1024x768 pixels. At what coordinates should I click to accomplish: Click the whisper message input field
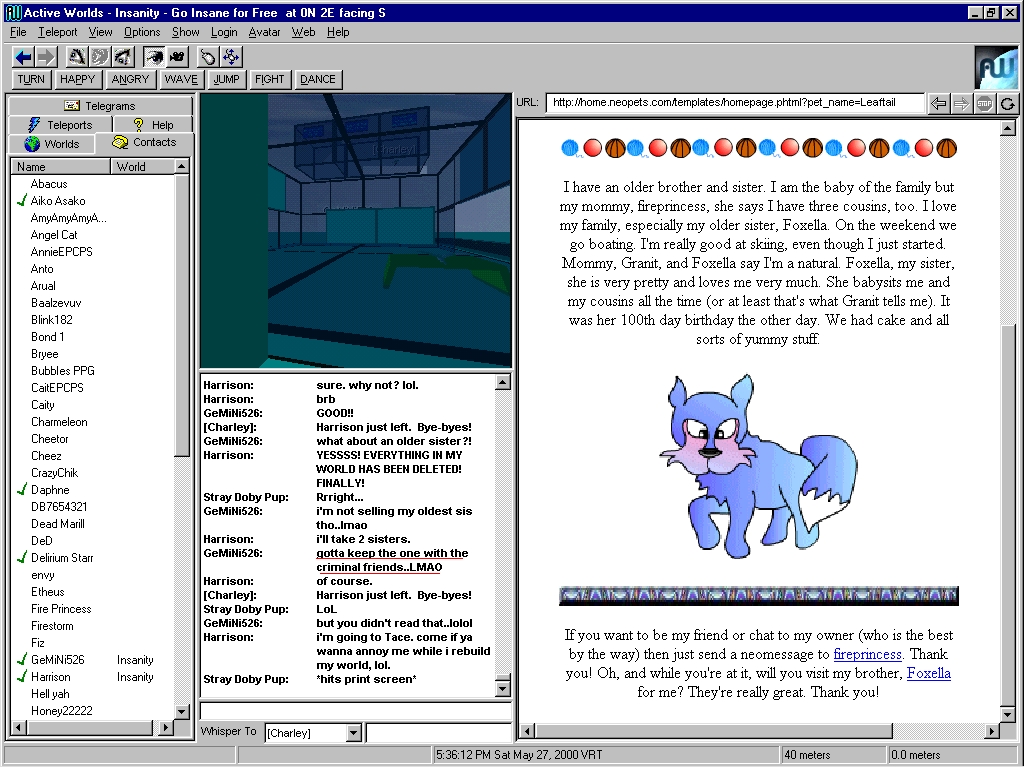click(x=438, y=733)
